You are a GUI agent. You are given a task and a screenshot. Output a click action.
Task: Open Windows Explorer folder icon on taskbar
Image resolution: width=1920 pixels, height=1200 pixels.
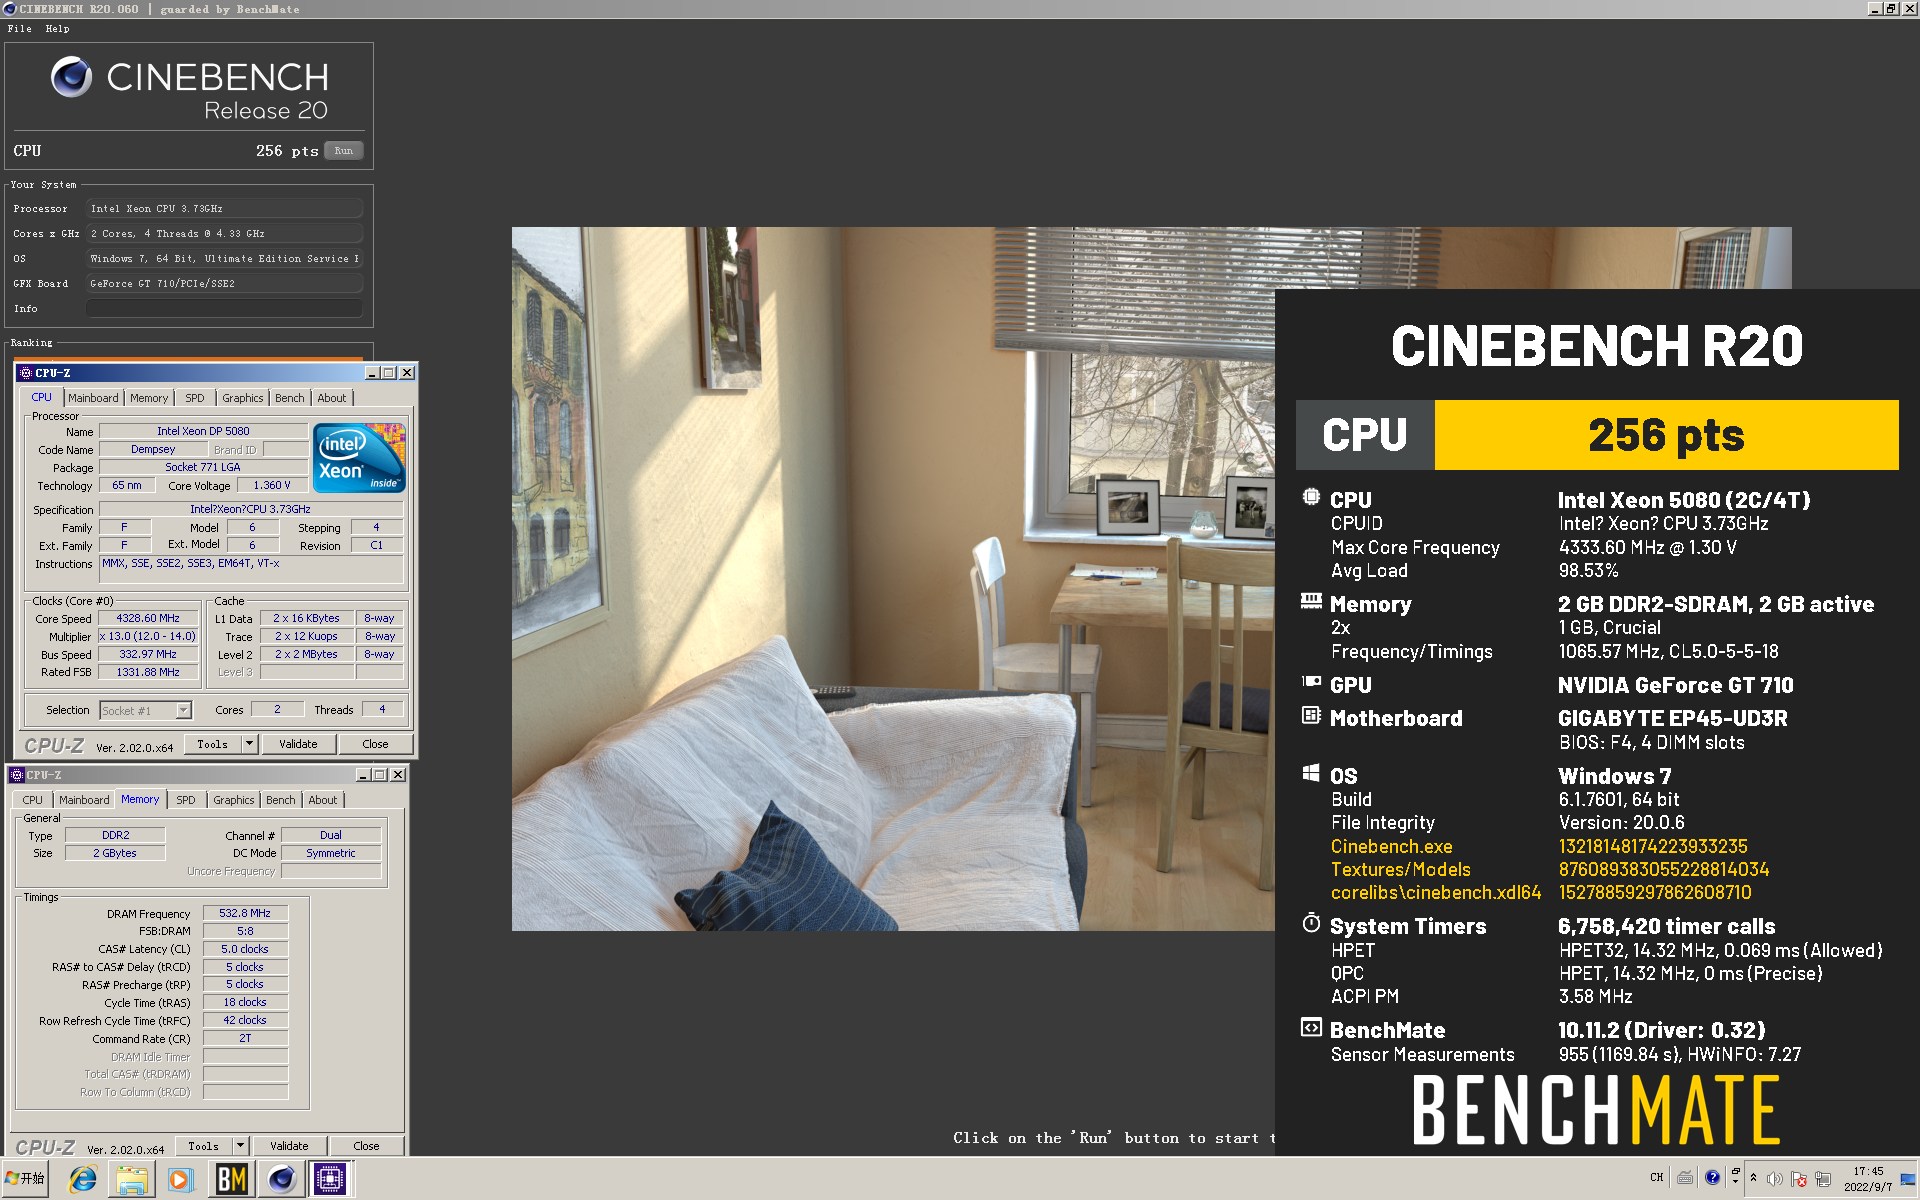pyautogui.click(x=131, y=1180)
